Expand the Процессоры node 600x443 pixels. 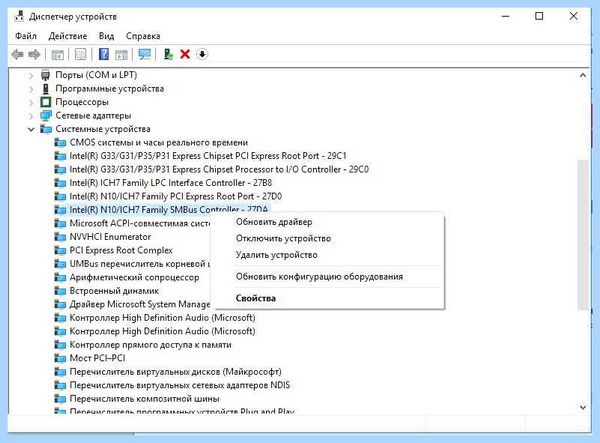tap(31, 103)
